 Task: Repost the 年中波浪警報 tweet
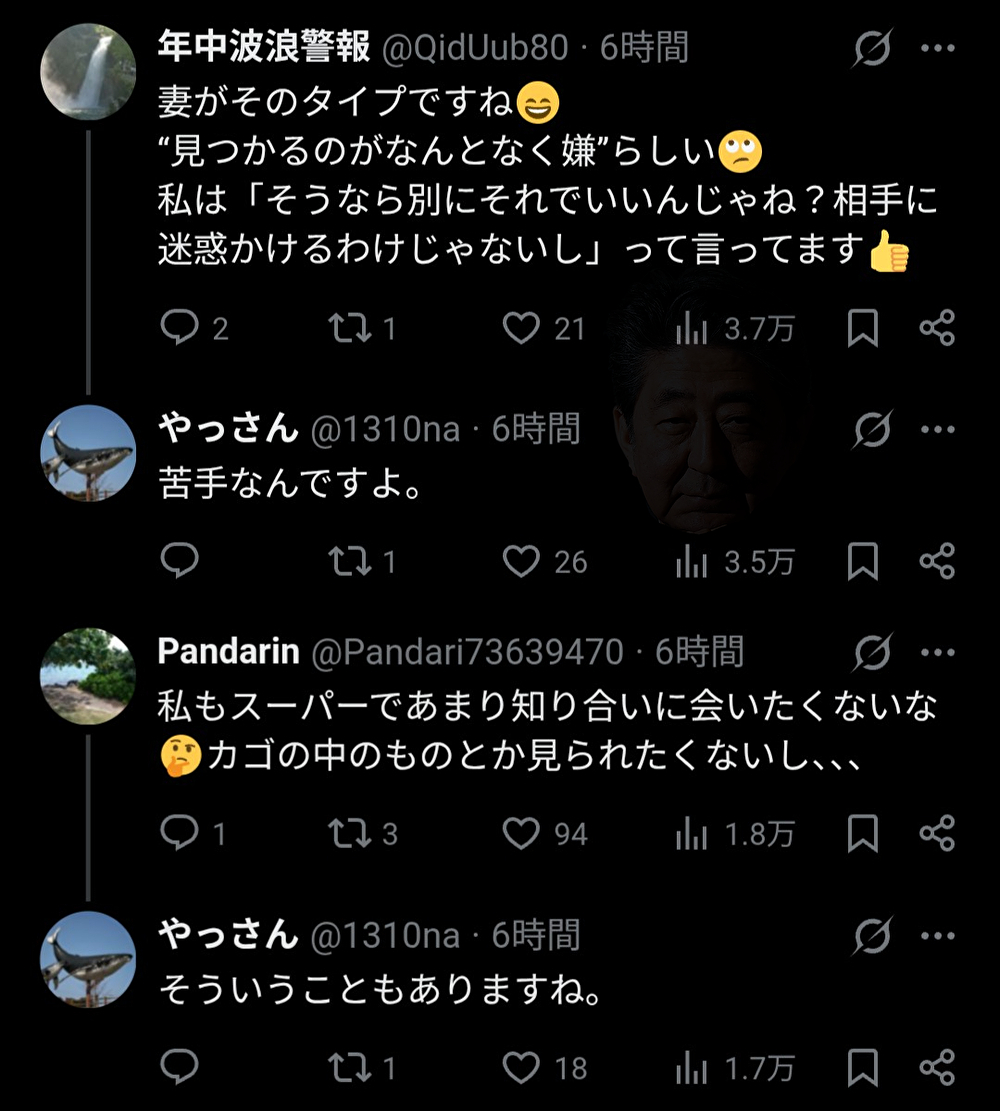click(x=348, y=327)
